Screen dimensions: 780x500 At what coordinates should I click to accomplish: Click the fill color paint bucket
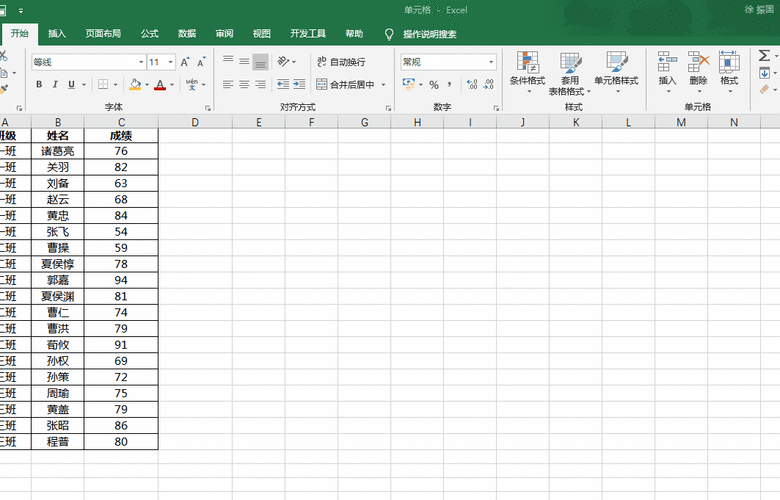(x=135, y=85)
